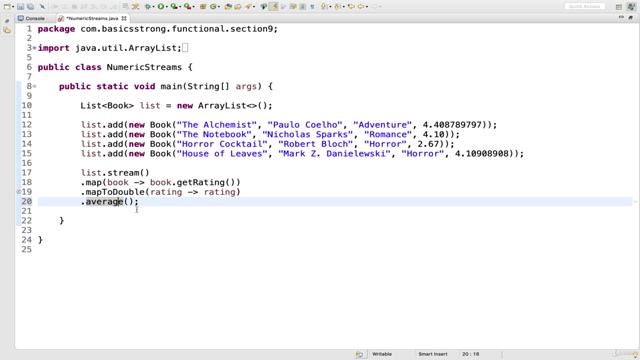This screenshot has width=640, height=360.
Task: Click the New Java Package icon
Action: pyautogui.click(x=203, y=7)
